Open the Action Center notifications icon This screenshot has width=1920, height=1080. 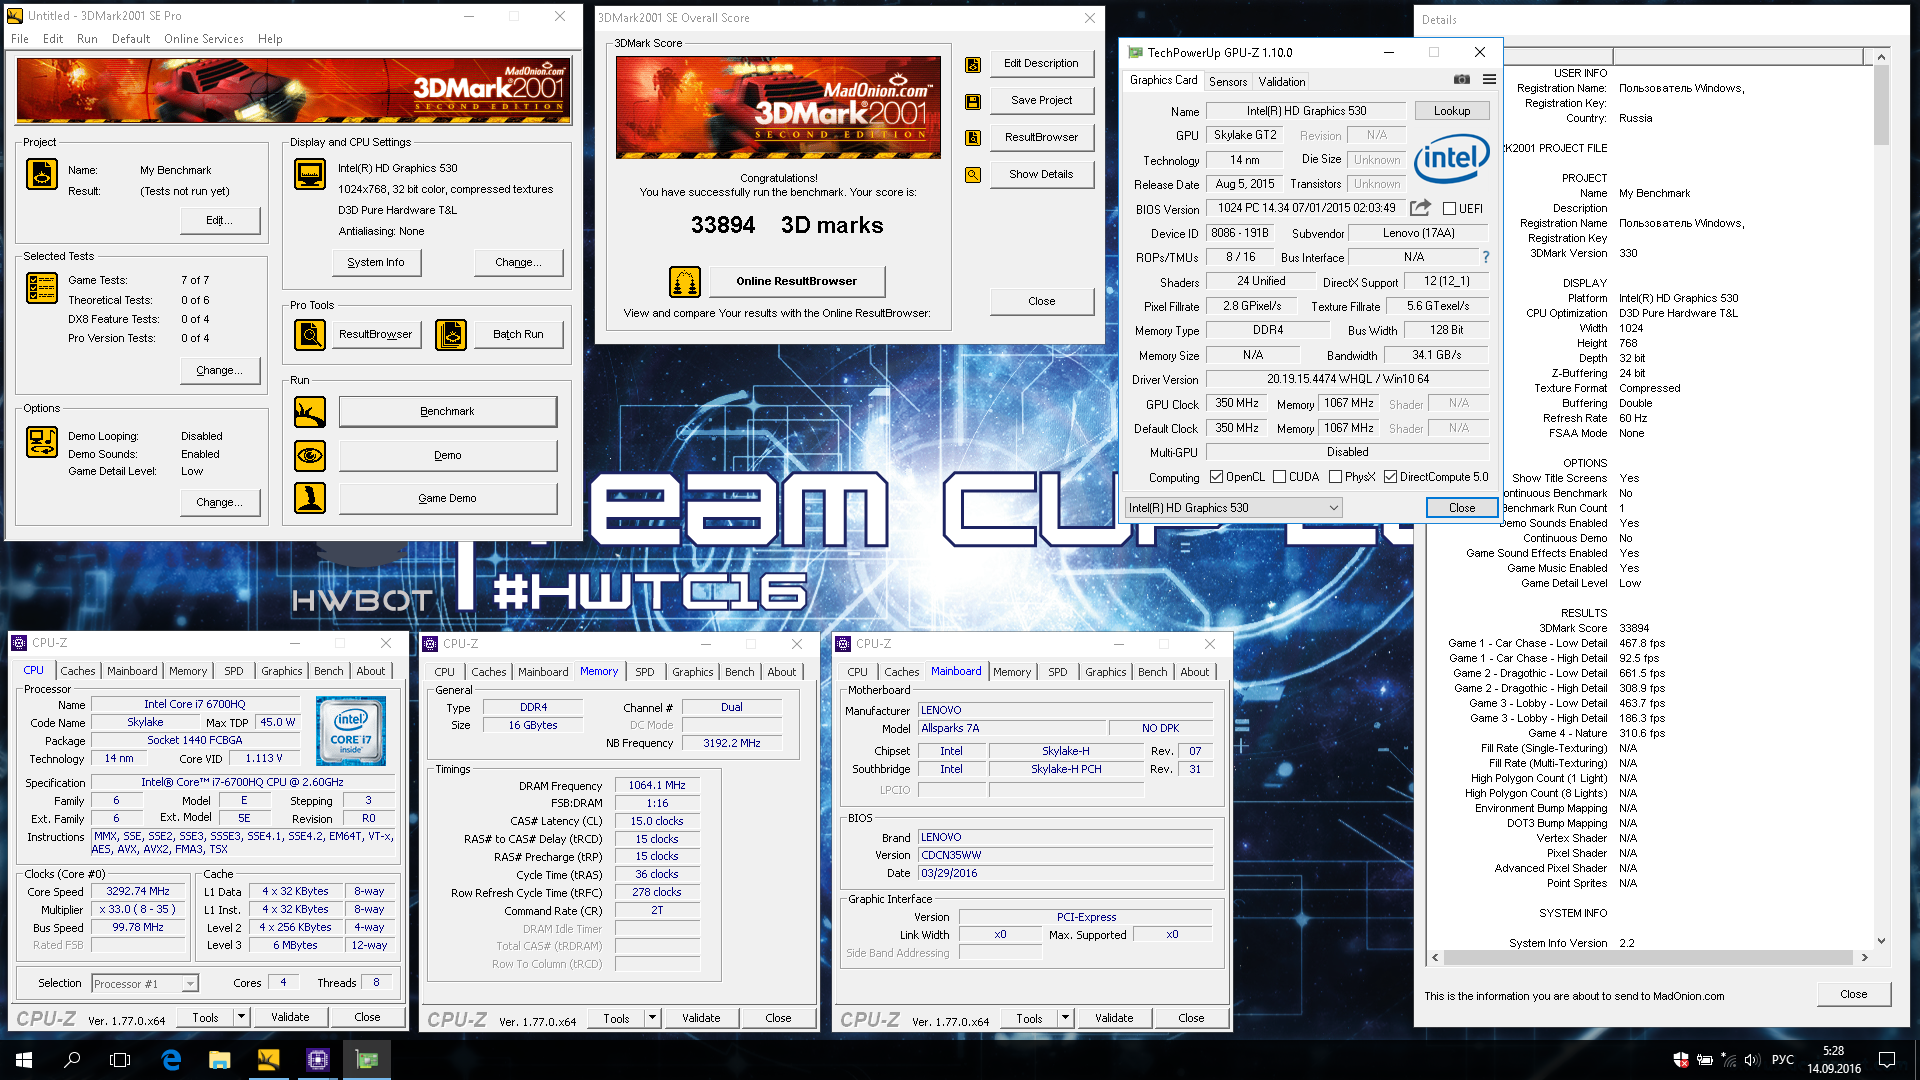1887,1059
